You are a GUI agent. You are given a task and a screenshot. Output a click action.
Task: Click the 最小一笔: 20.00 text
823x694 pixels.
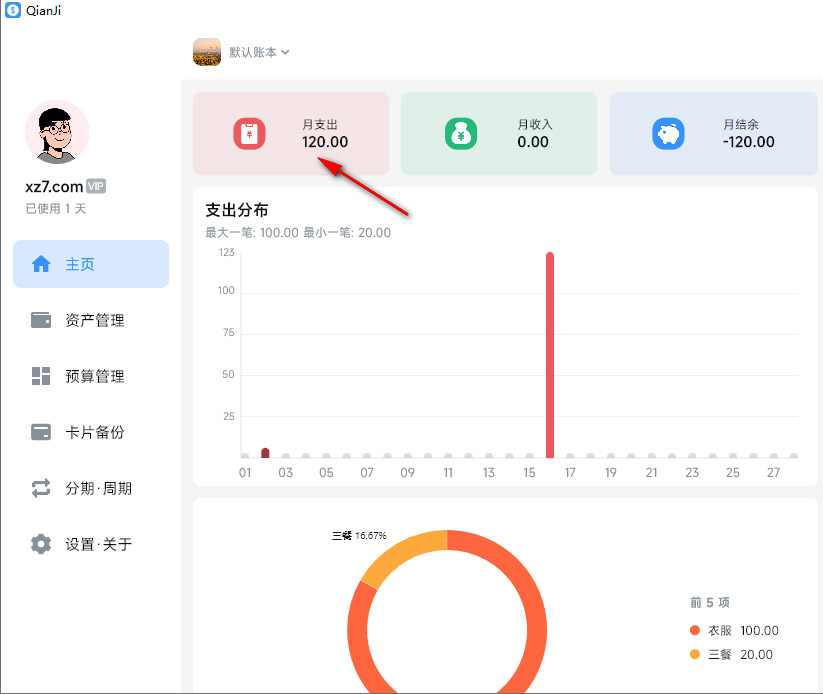click(x=347, y=233)
